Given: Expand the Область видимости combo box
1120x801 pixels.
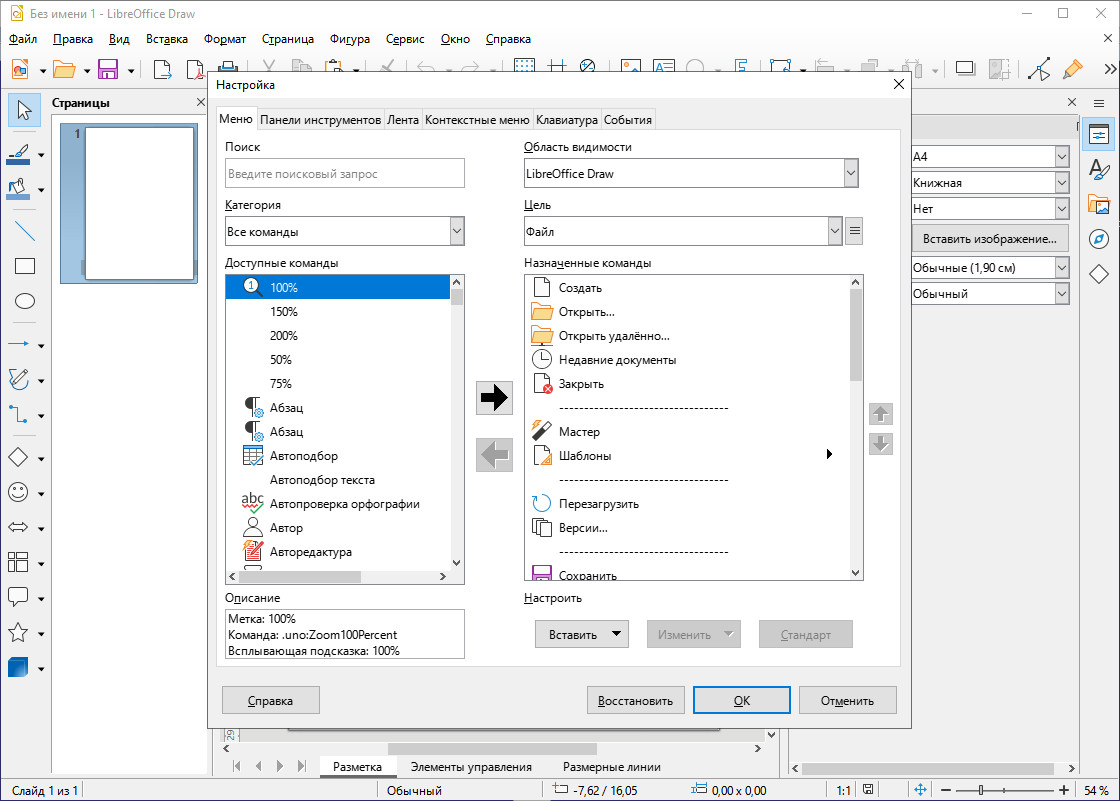Looking at the screenshot, I should 850,174.
